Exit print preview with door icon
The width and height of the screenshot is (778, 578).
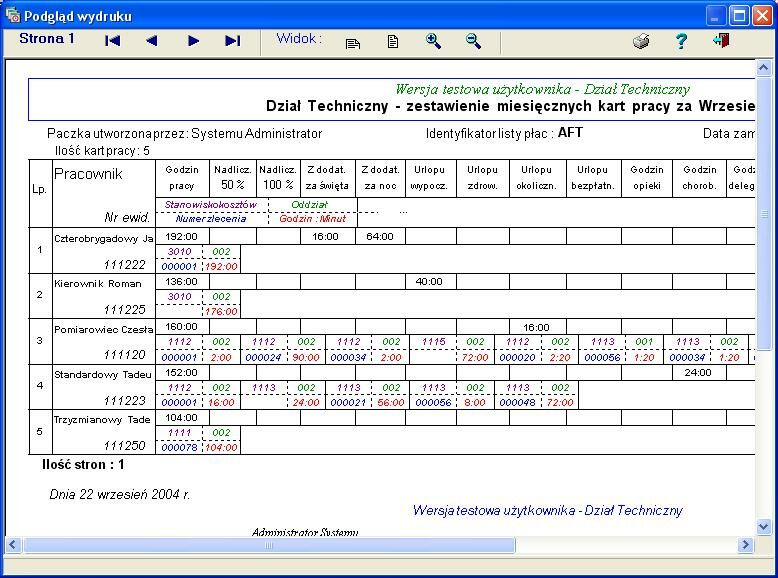pos(721,41)
